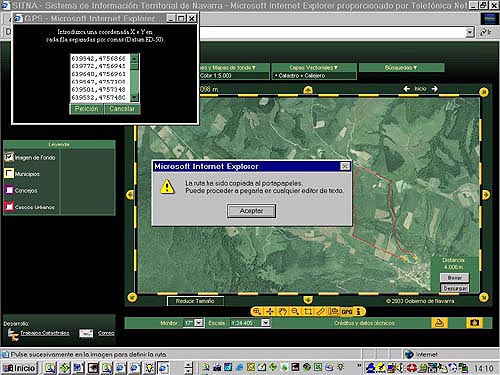Go to the previous view with the left Inicio arrow

coord(407,89)
